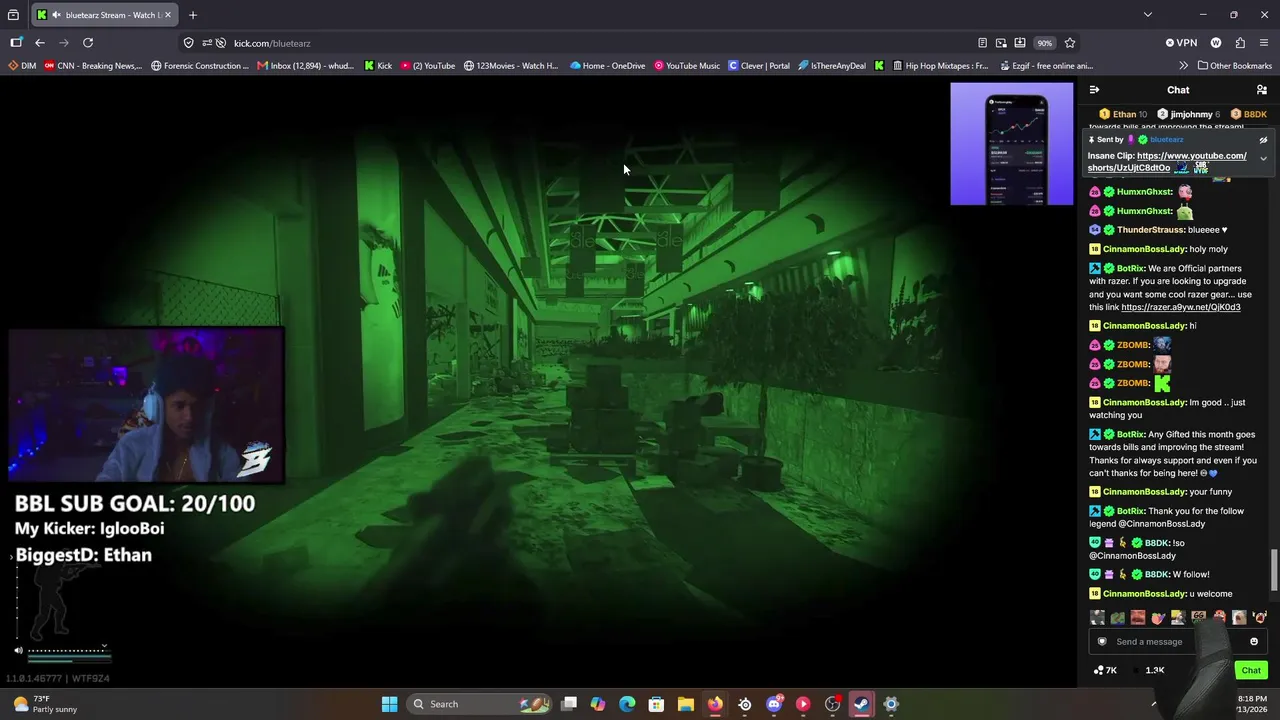The width and height of the screenshot is (1280, 720).
Task: Switch to Firefox on the taskbar
Action: click(x=715, y=704)
